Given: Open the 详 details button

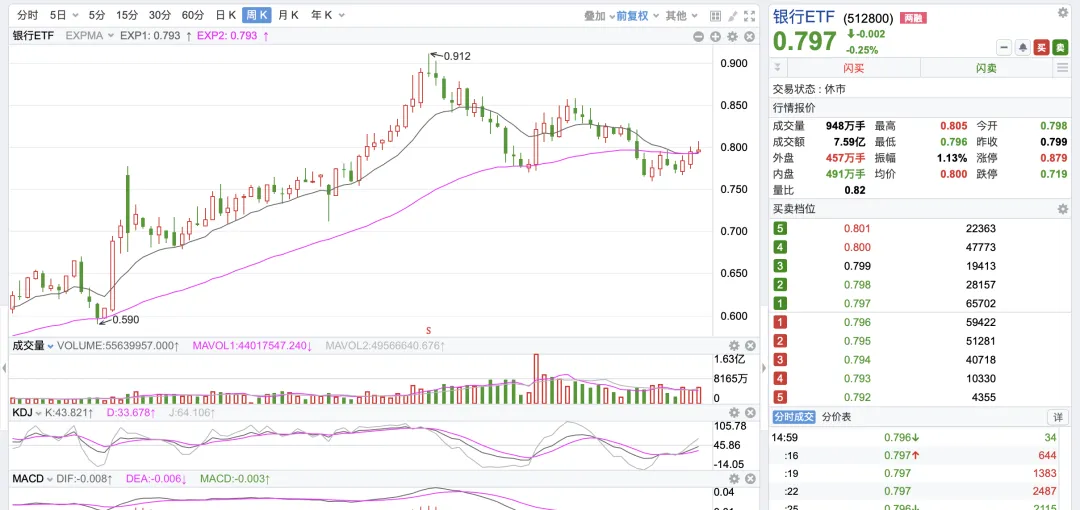Looking at the screenshot, I should [x=1057, y=417].
